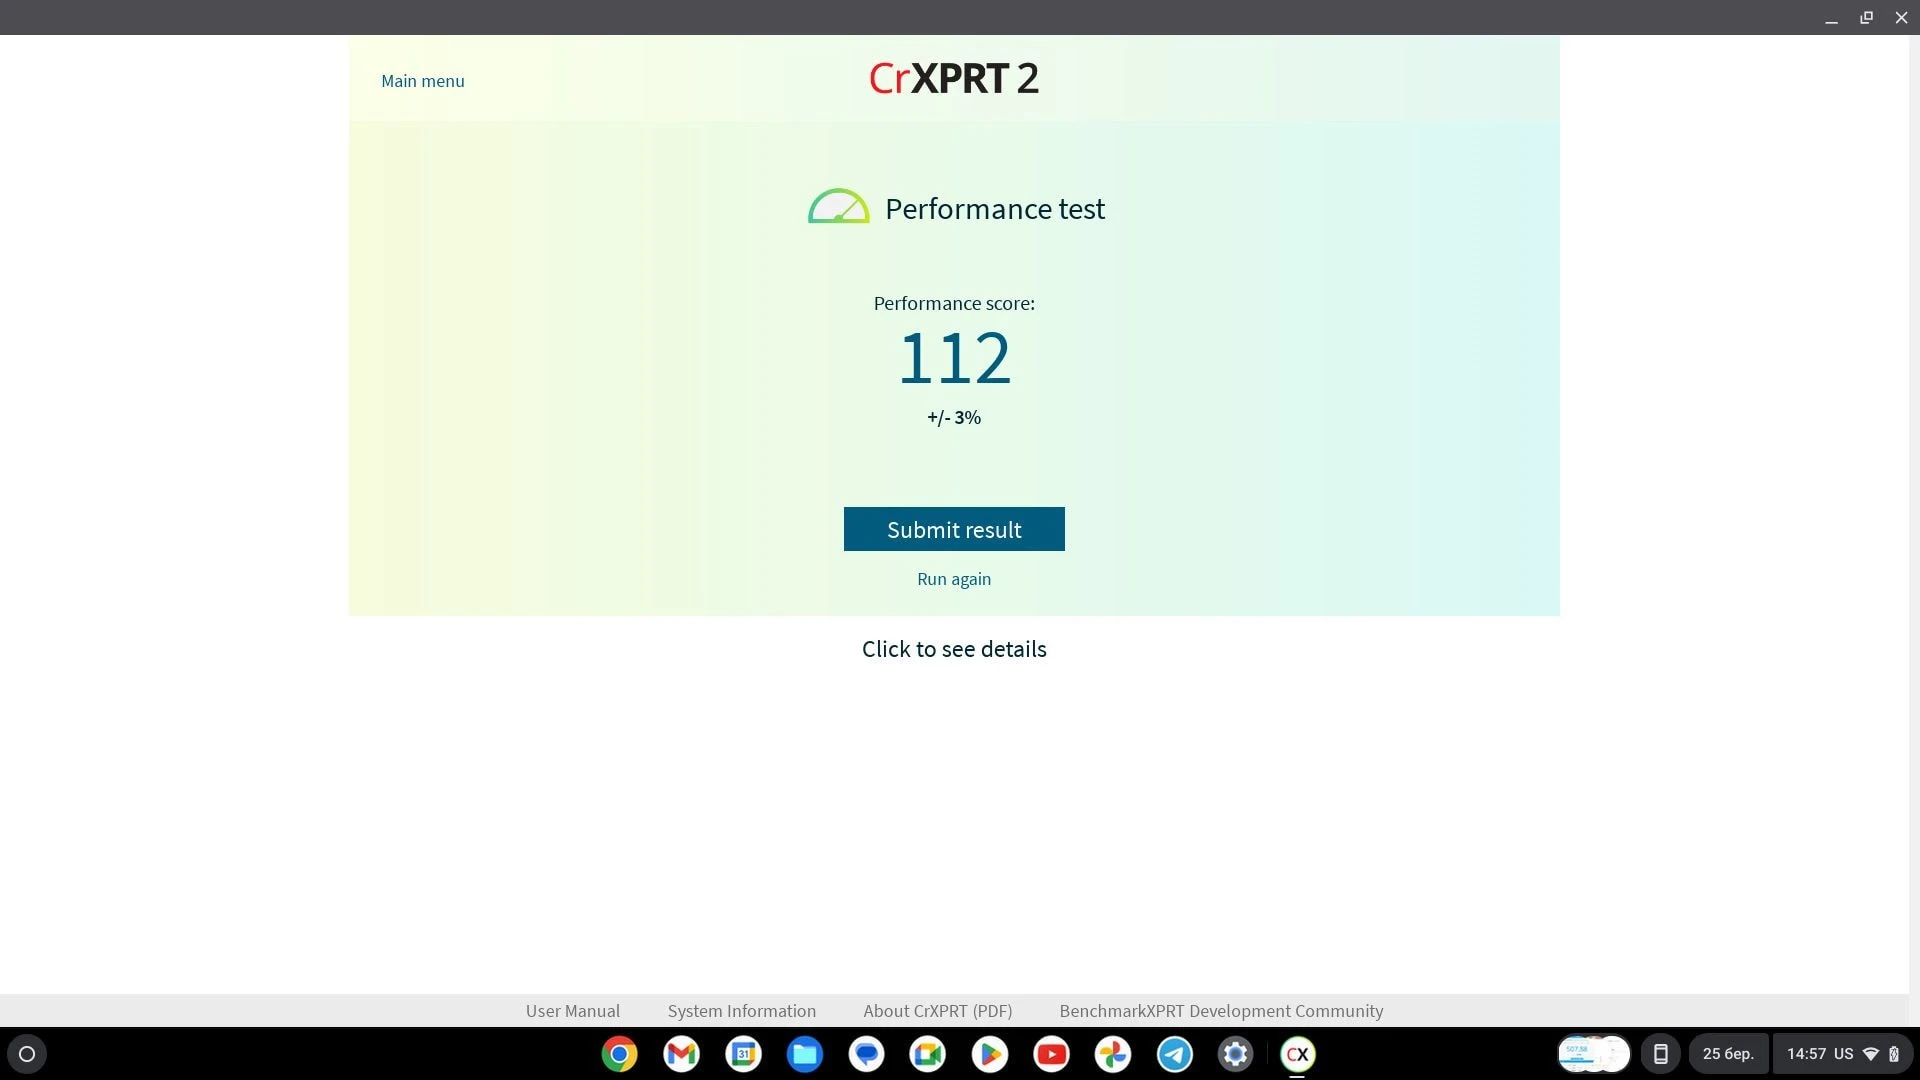
Task: Open System Information link
Action: (742, 1011)
